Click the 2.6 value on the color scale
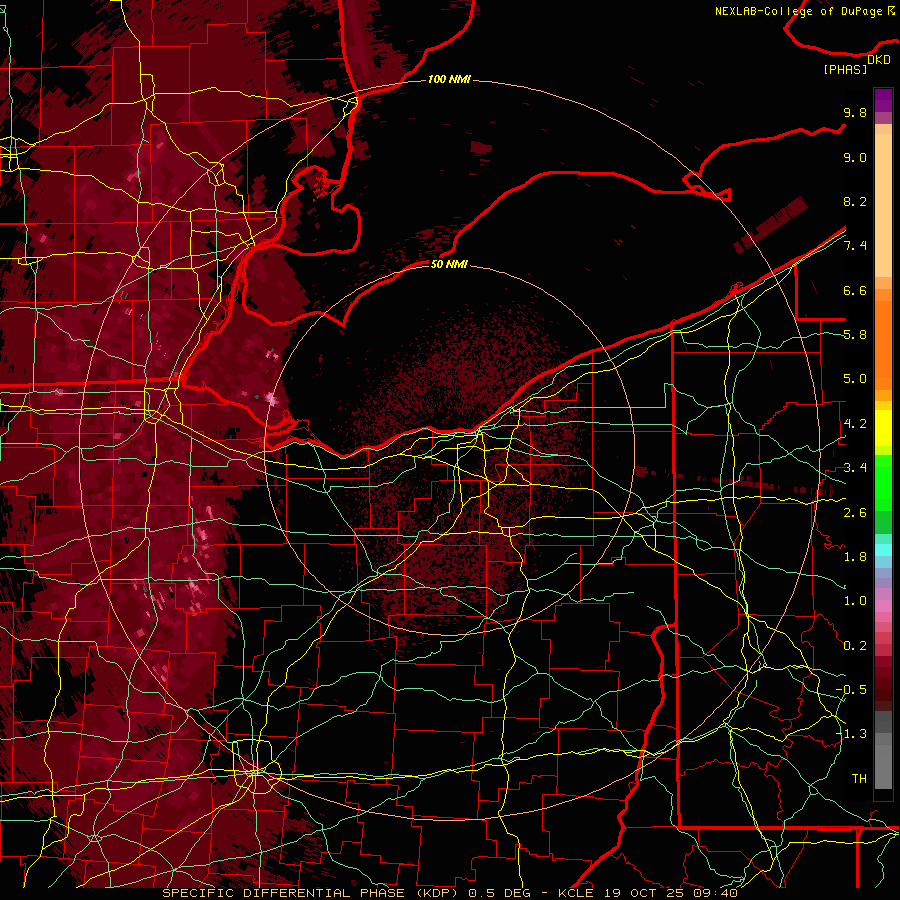Image resolution: width=900 pixels, height=900 pixels. pyautogui.click(x=855, y=512)
